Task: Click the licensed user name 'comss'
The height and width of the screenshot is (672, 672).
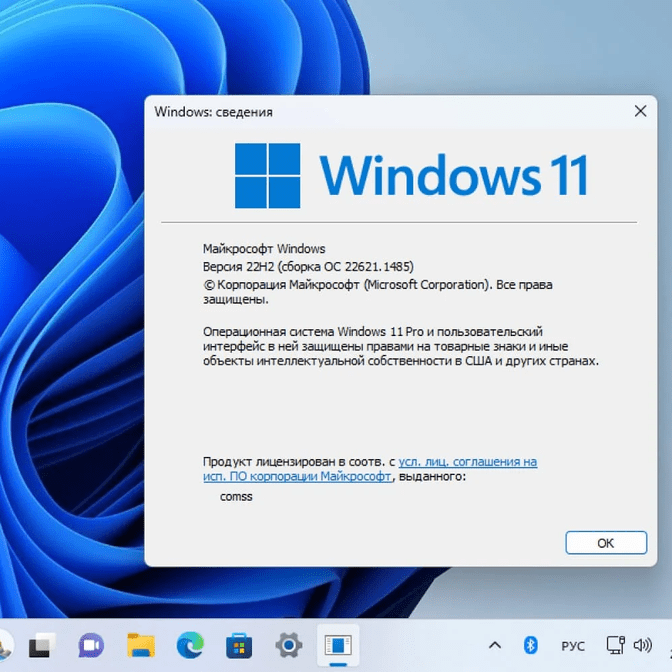Action: [236, 497]
